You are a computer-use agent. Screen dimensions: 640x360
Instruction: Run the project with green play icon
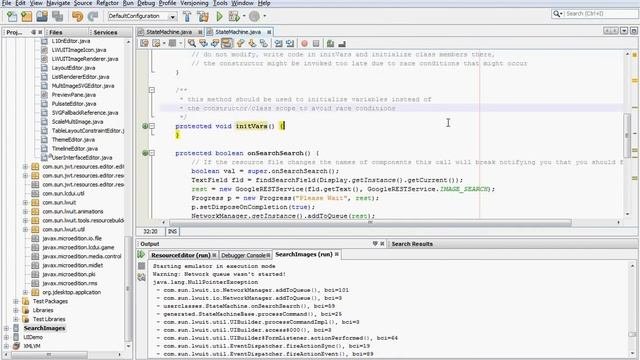(x=219, y=16)
